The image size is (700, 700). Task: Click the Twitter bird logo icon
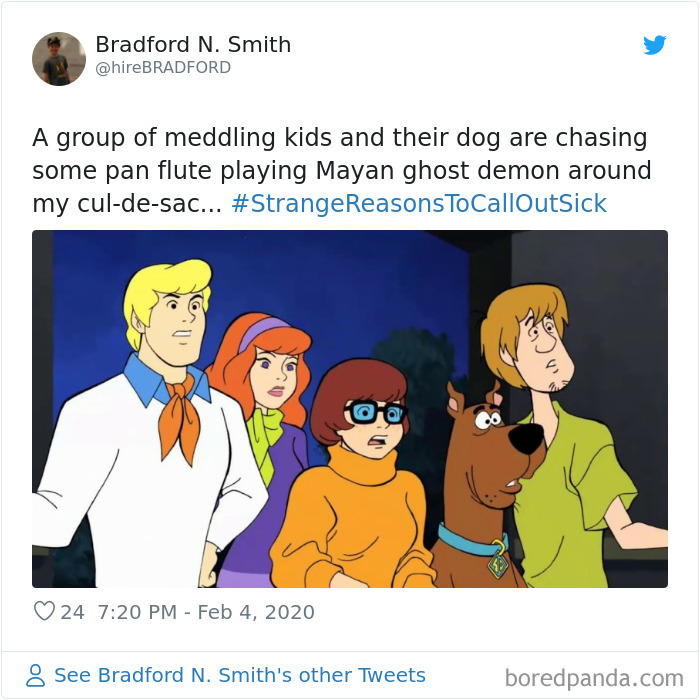click(654, 45)
